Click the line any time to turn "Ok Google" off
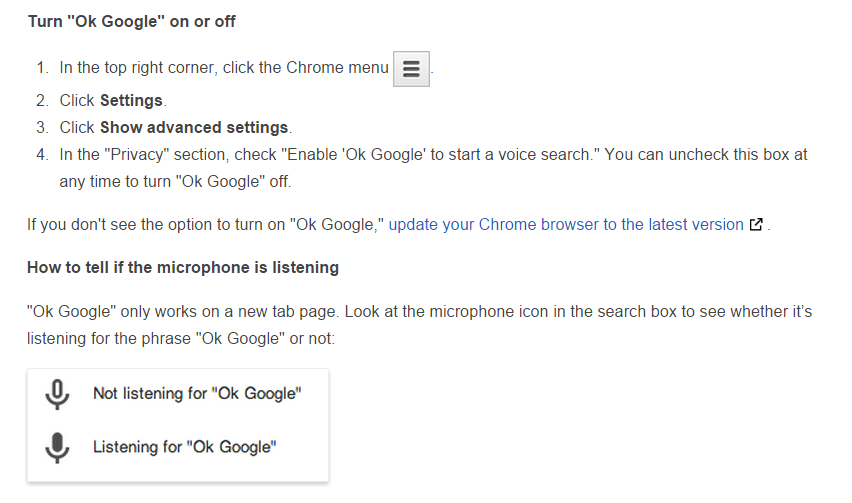The height and width of the screenshot is (503, 852). (175, 181)
